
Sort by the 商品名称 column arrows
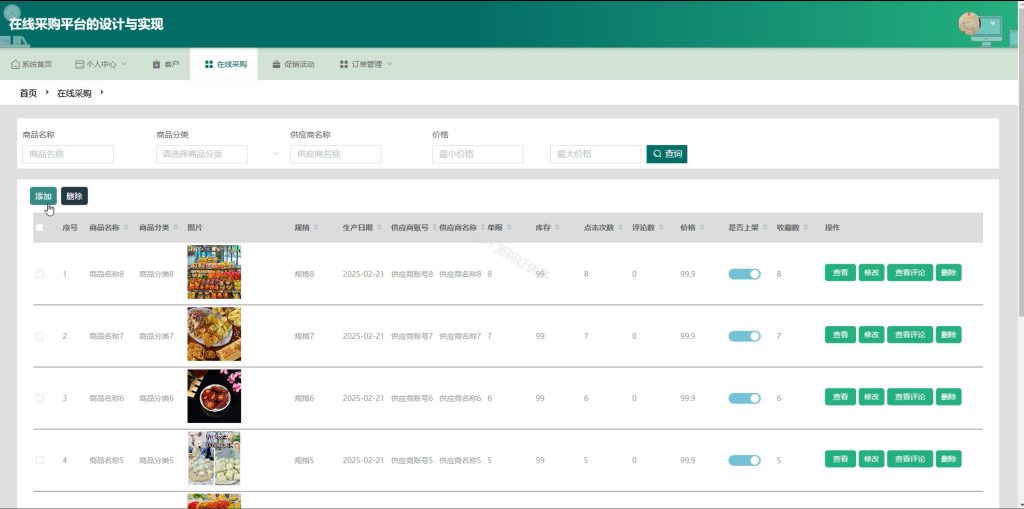[125, 227]
